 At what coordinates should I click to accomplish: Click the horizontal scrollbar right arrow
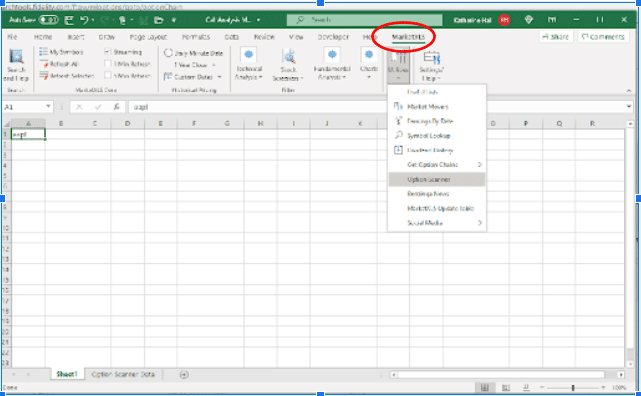[x=621, y=374]
